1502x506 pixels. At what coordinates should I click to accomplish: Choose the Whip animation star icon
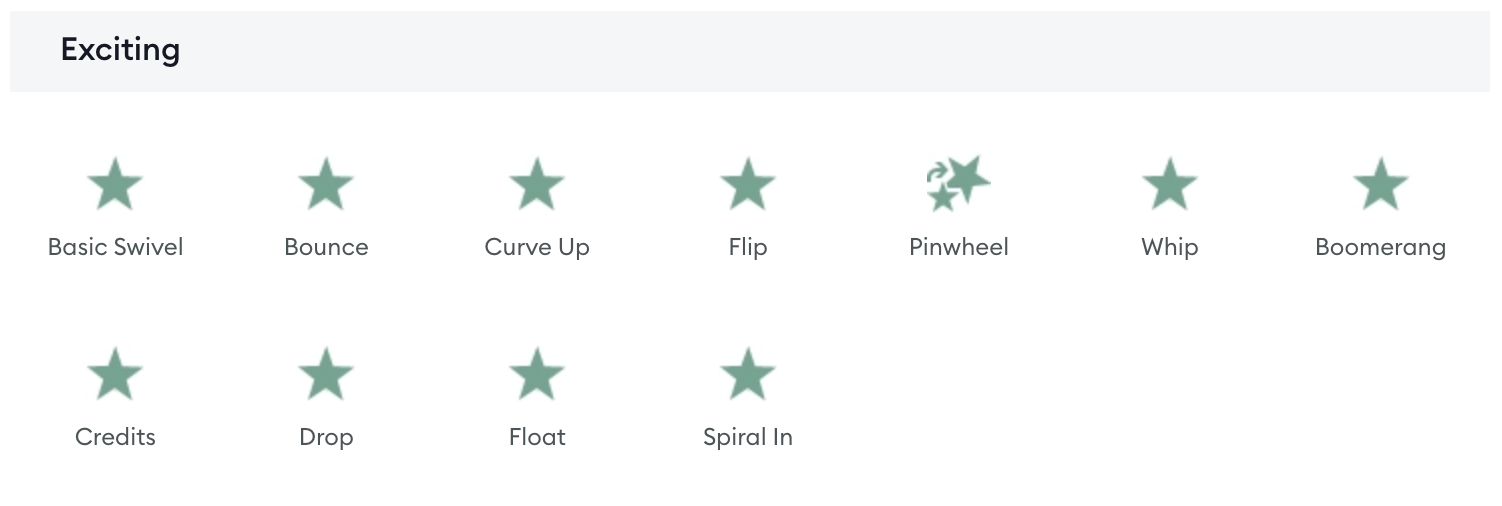coord(1170,184)
